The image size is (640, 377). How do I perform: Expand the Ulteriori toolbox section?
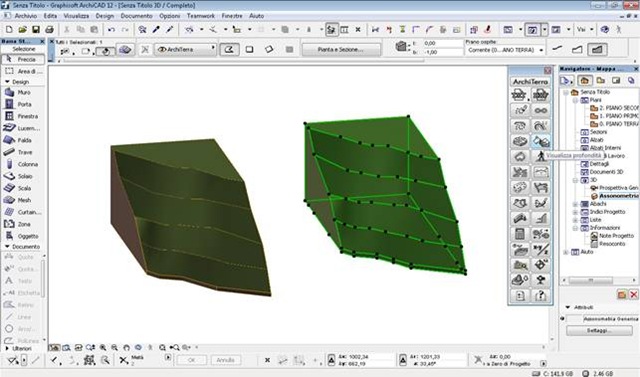pos(7,348)
